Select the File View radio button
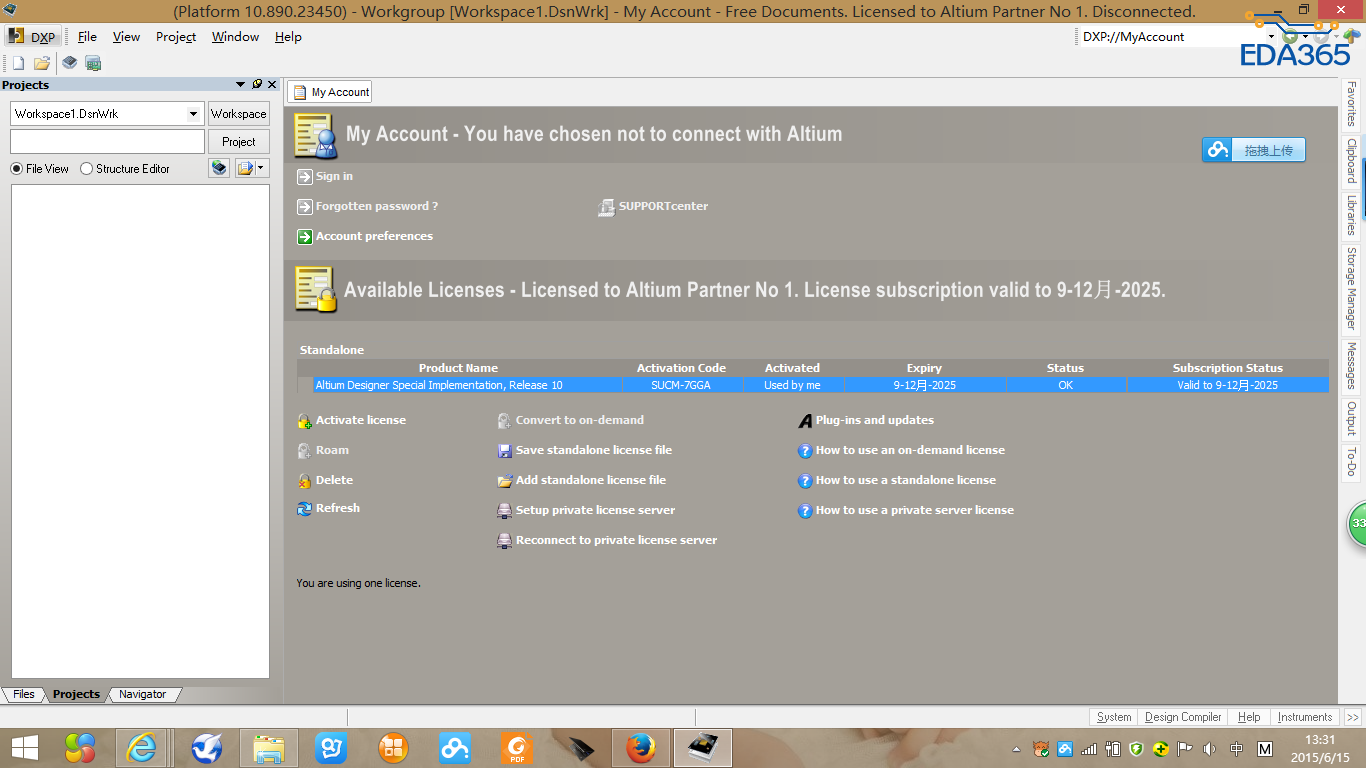Image resolution: width=1366 pixels, height=768 pixels. coord(16,169)
